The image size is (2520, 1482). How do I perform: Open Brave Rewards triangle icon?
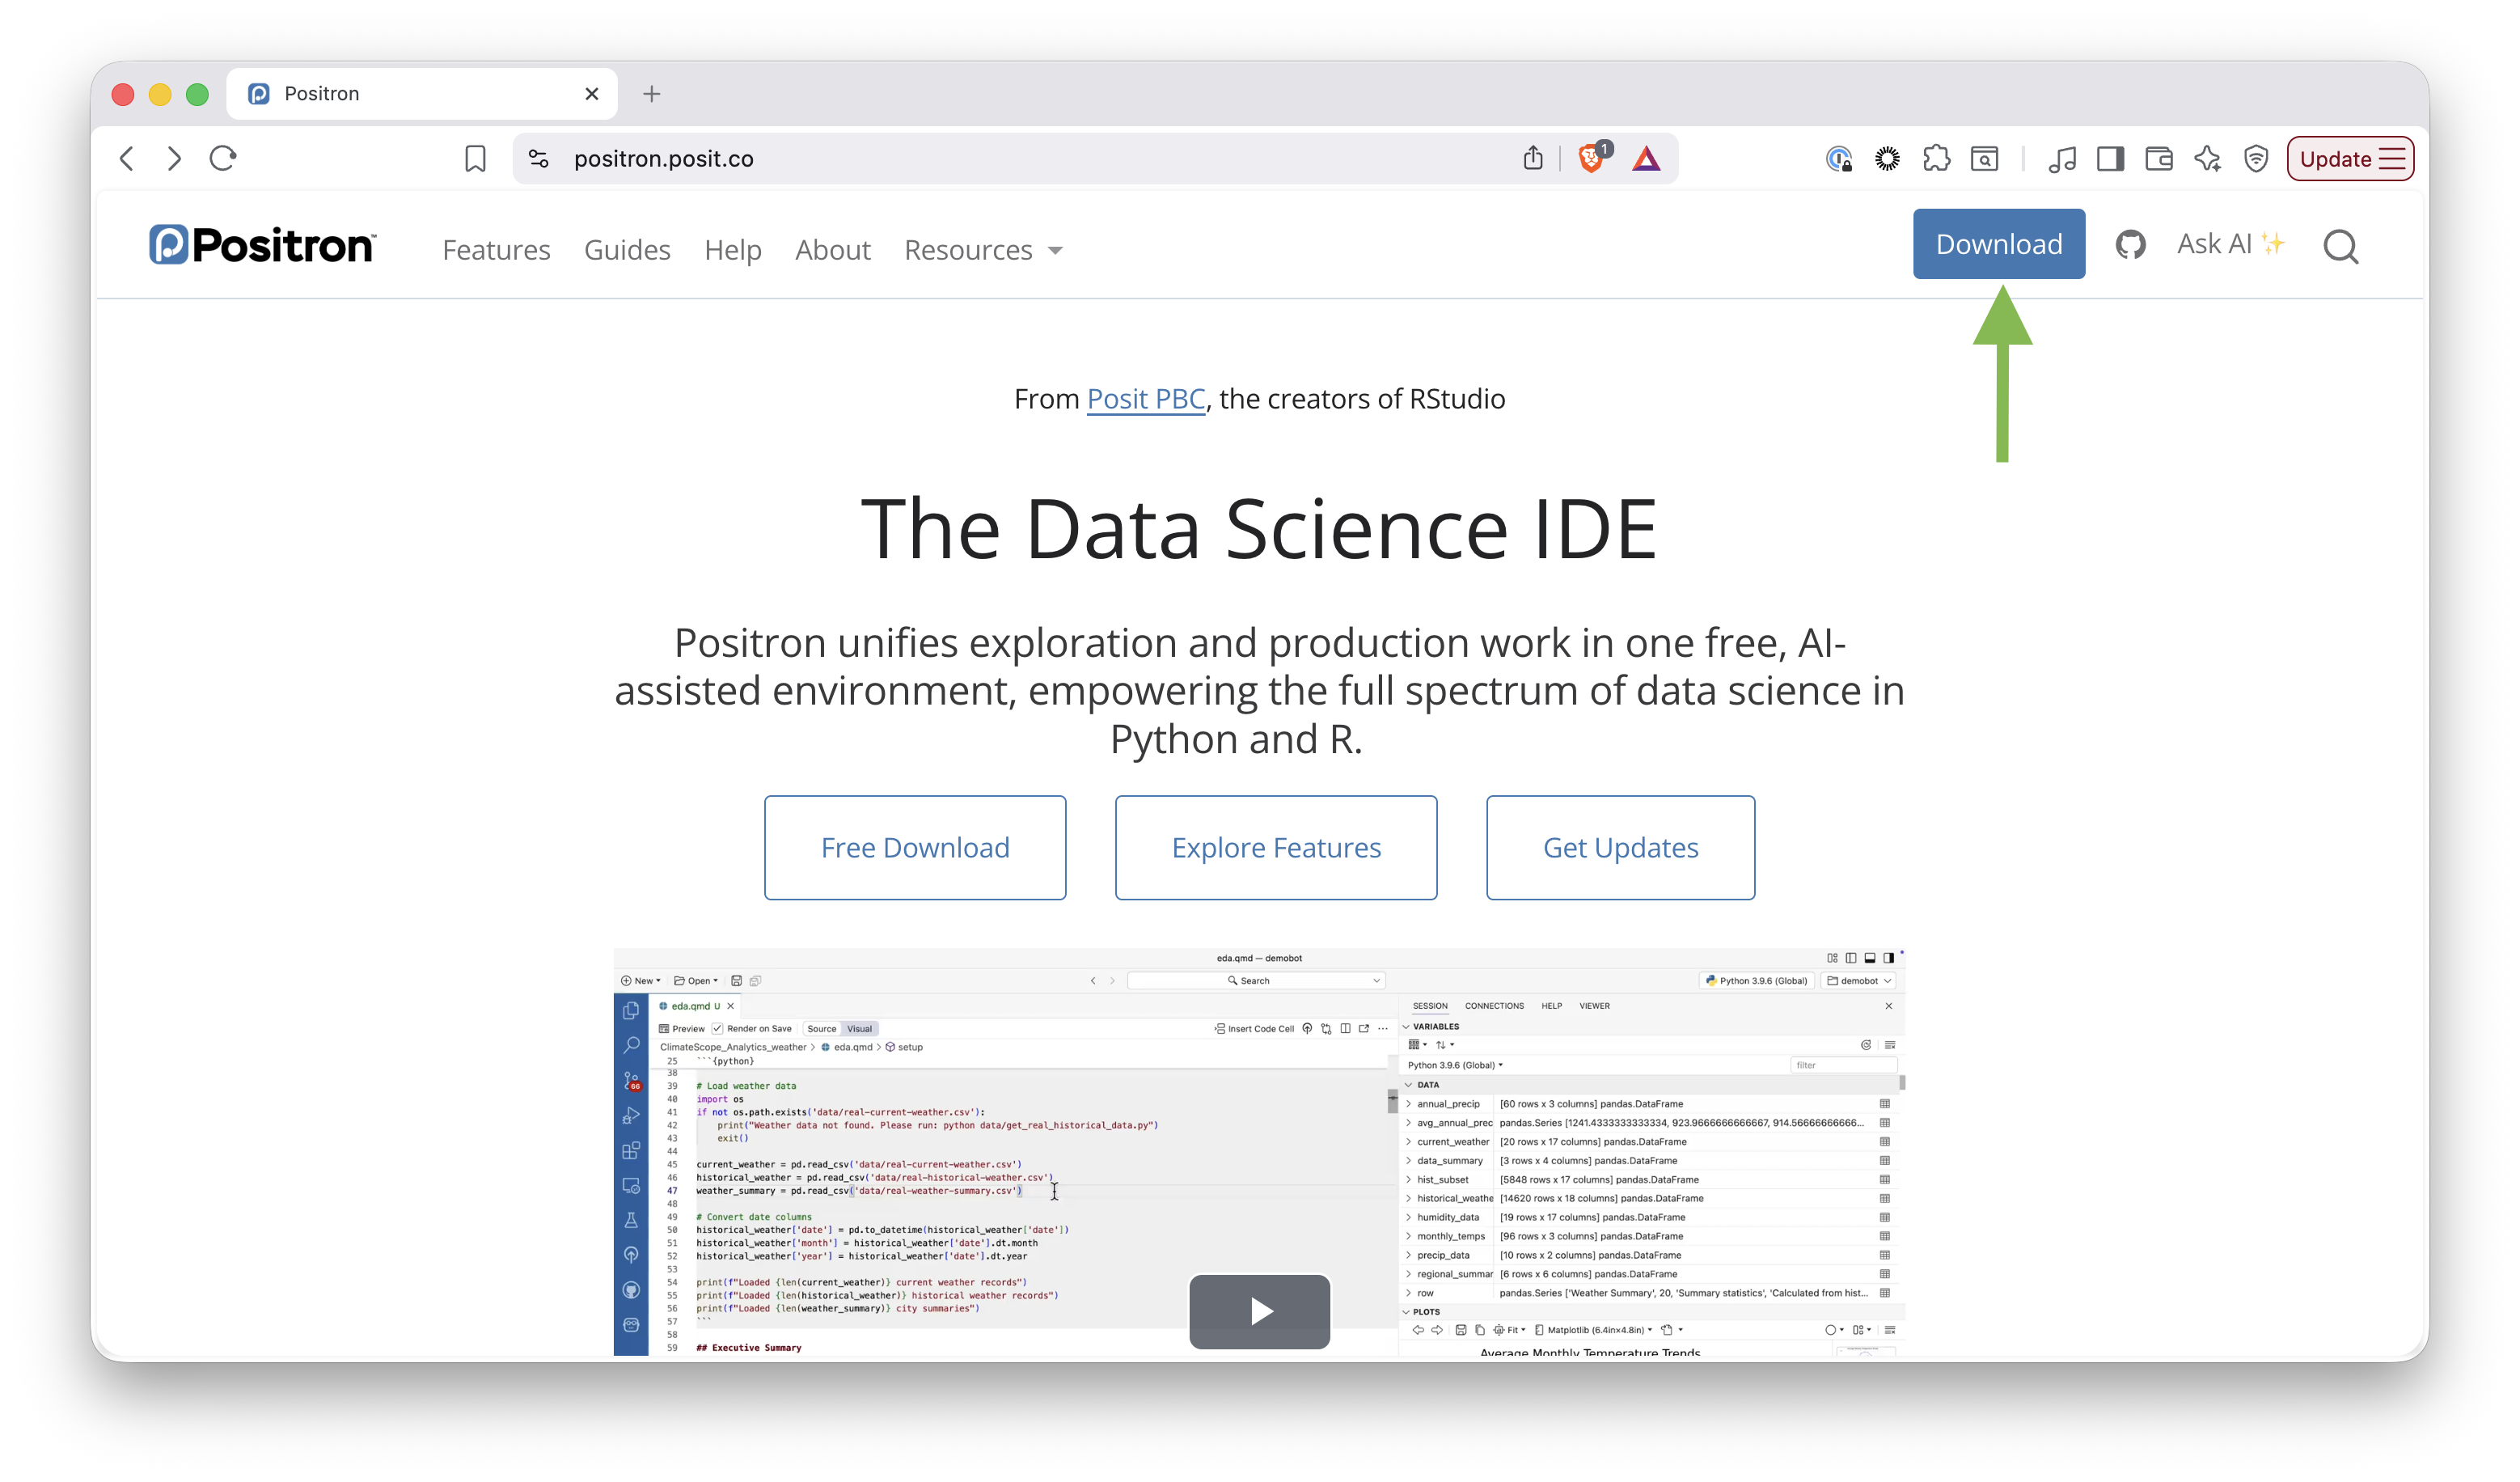tap(1646, 158)
